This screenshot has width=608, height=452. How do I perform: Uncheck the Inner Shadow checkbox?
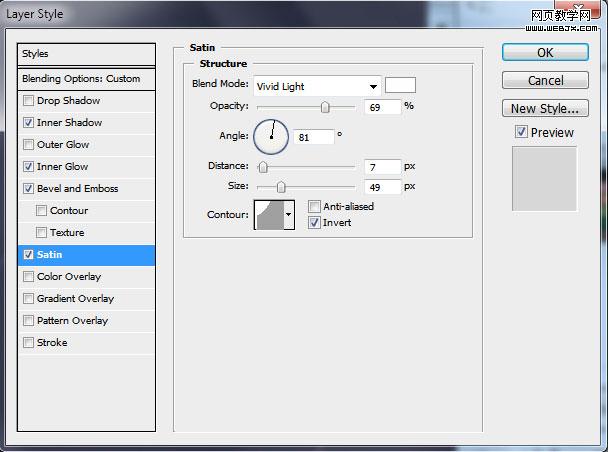[28, 123]
